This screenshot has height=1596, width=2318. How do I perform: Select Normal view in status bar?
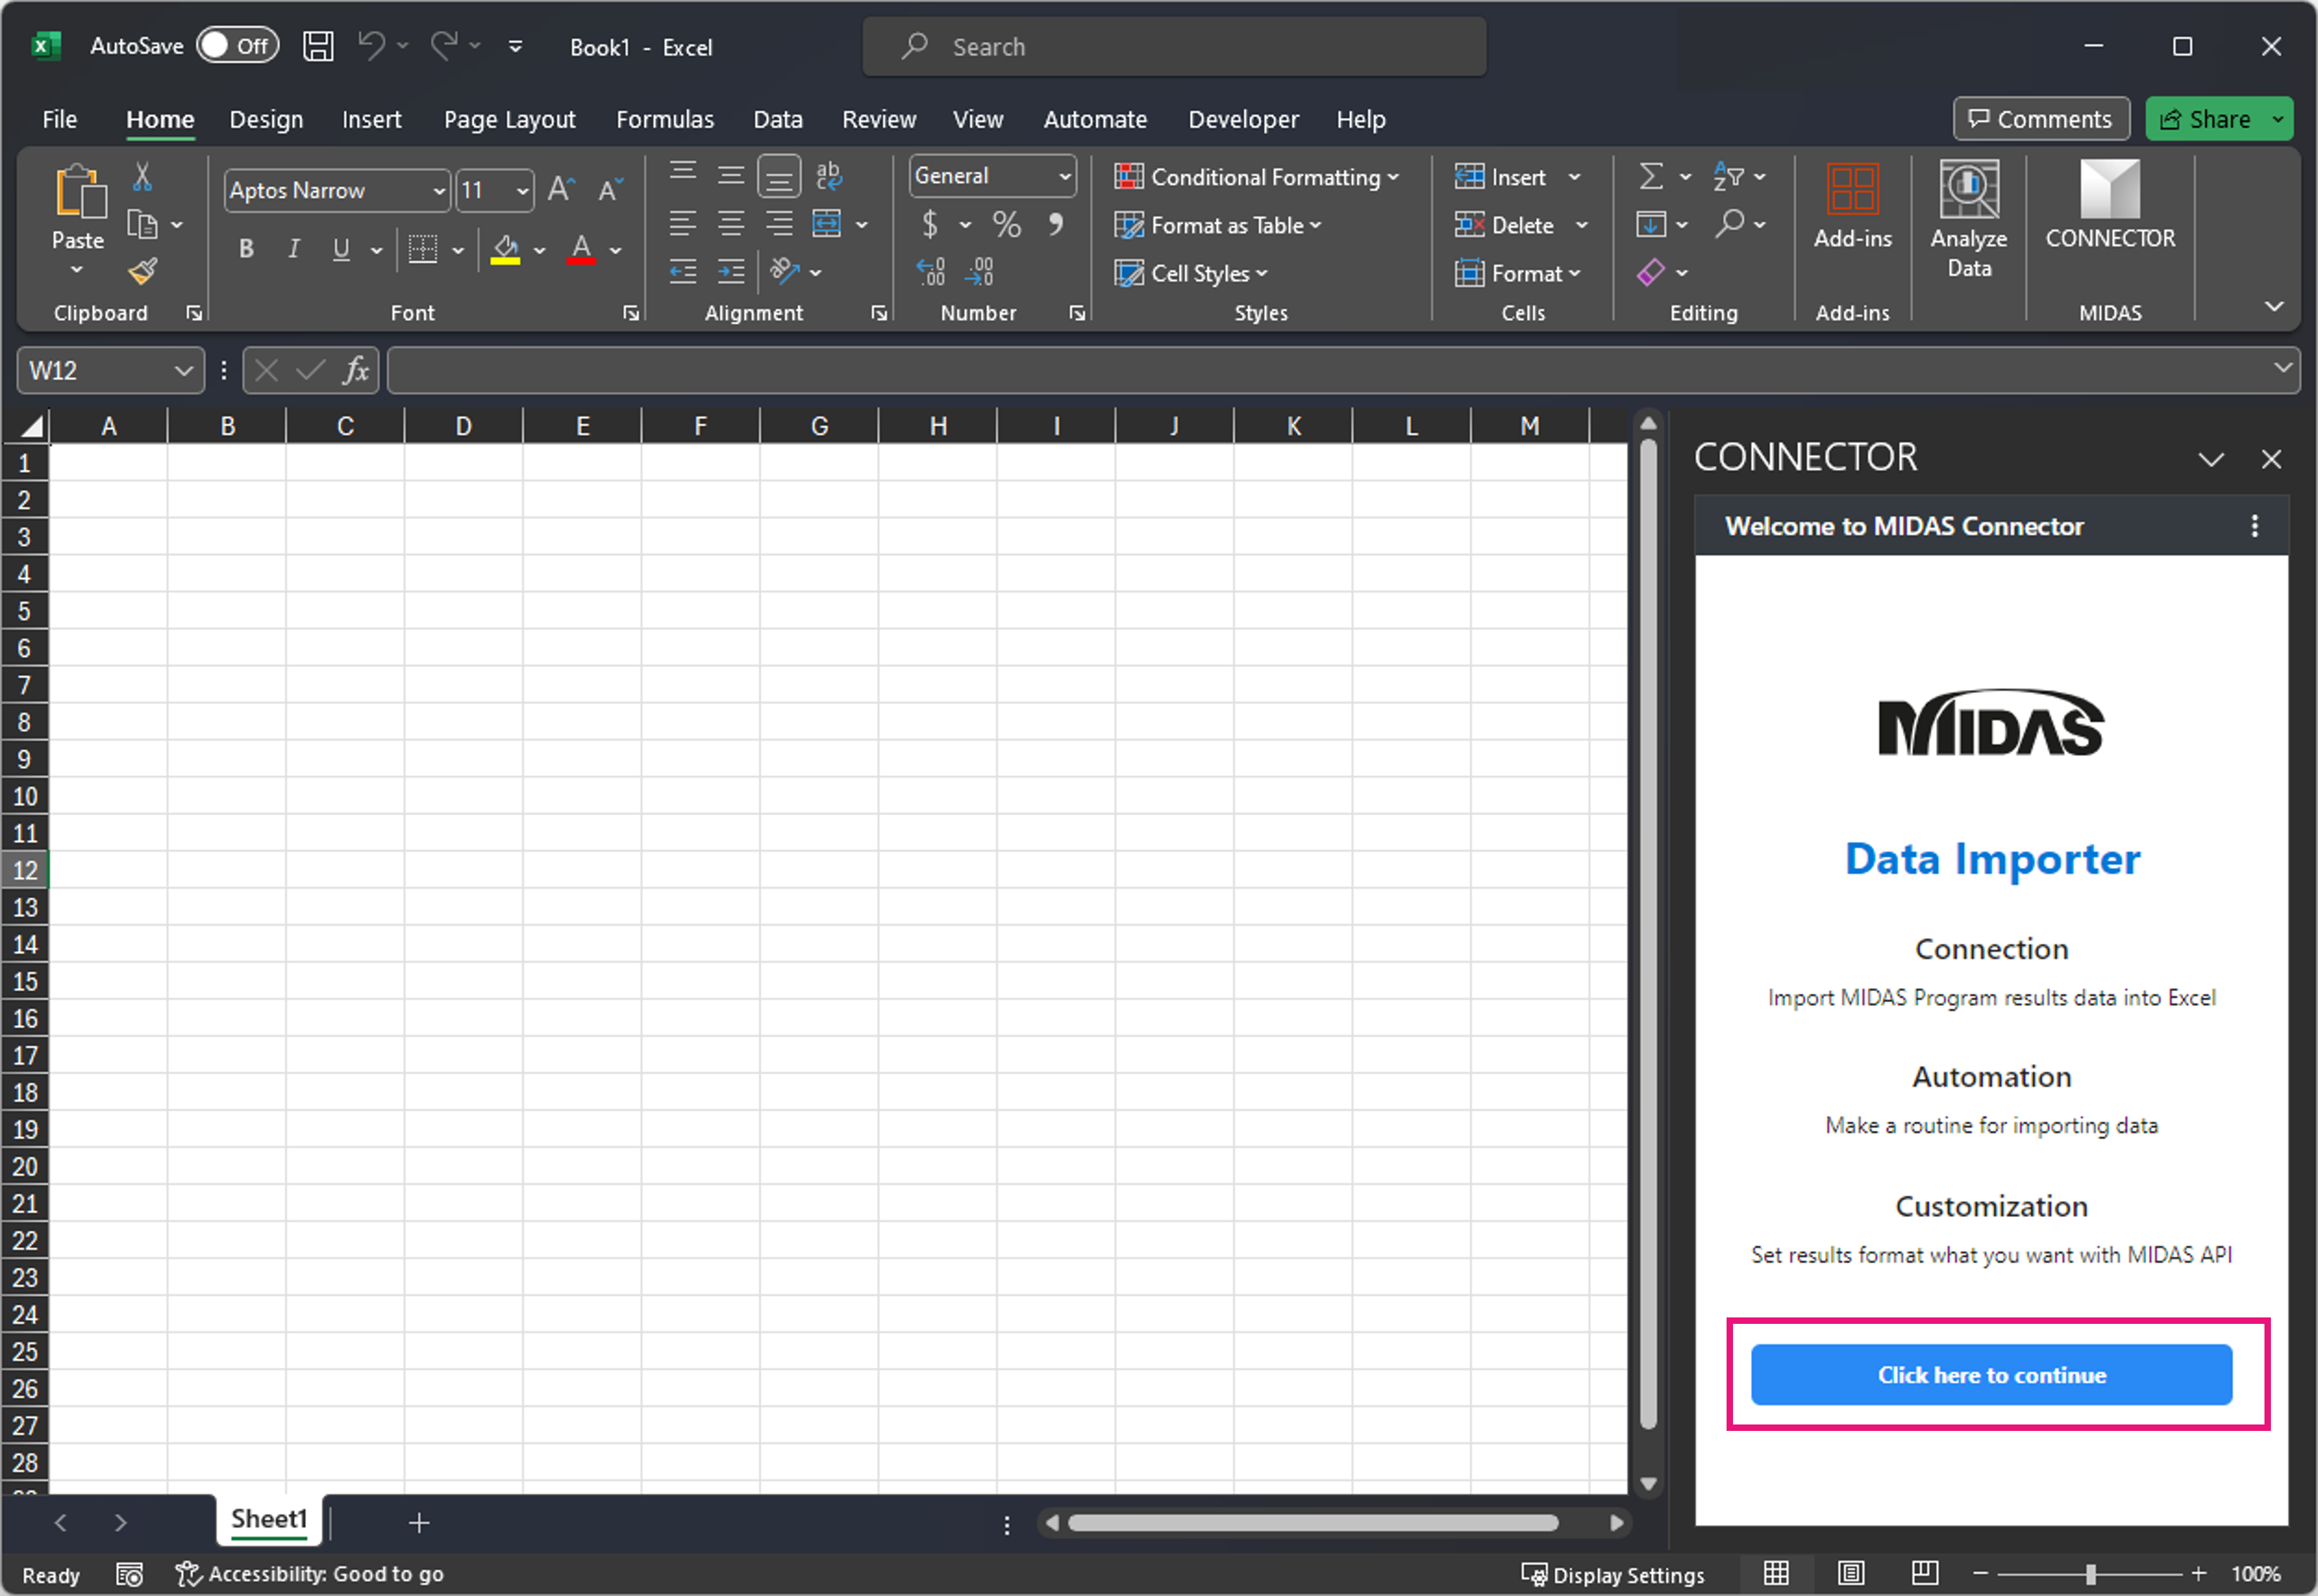click(1776, 1574)
